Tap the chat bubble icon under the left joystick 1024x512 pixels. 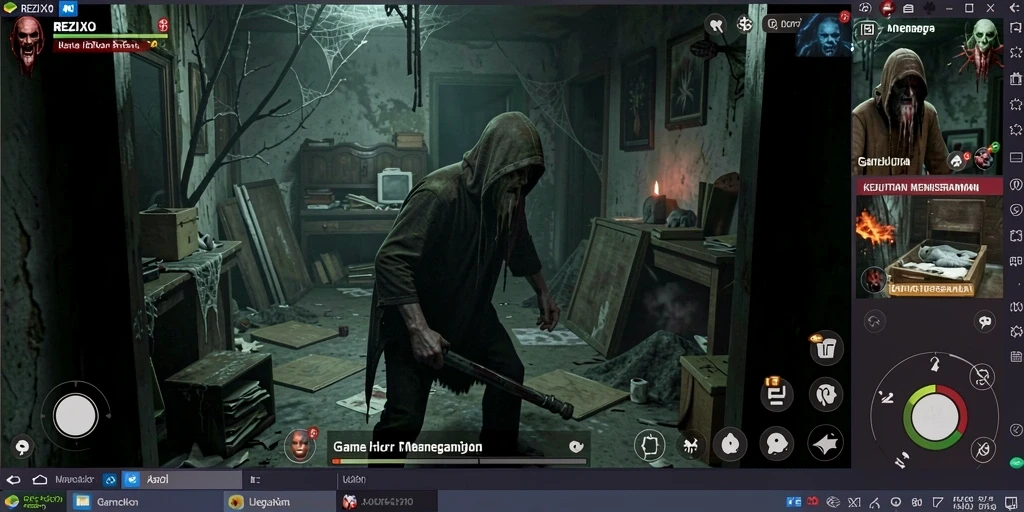(x=22, y=447)
